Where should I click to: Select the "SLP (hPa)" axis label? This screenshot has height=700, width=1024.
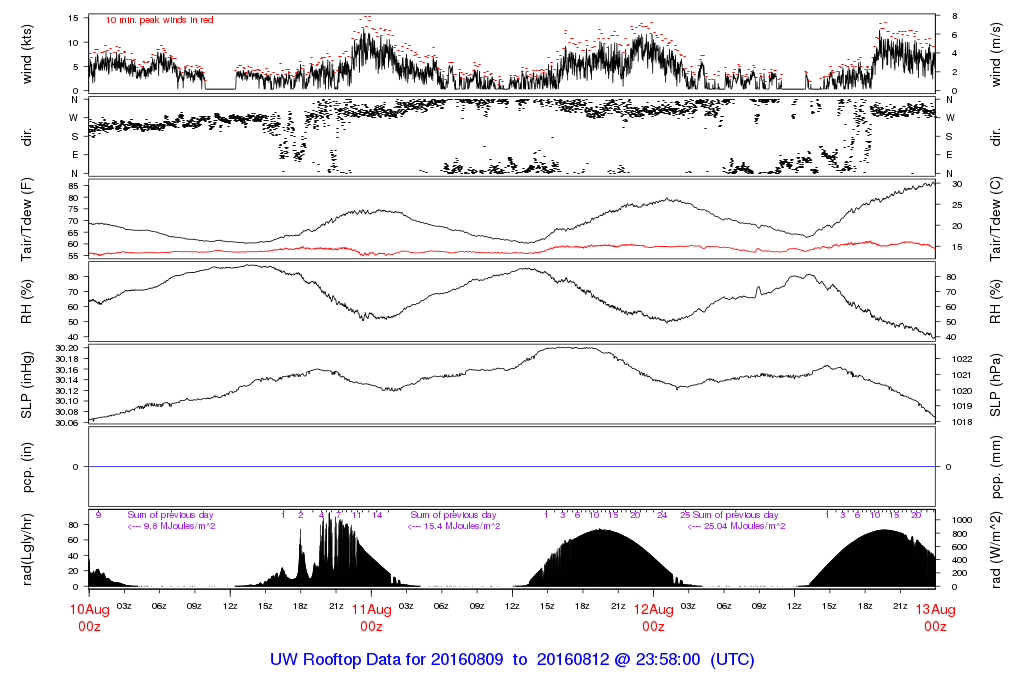[996, 385]
